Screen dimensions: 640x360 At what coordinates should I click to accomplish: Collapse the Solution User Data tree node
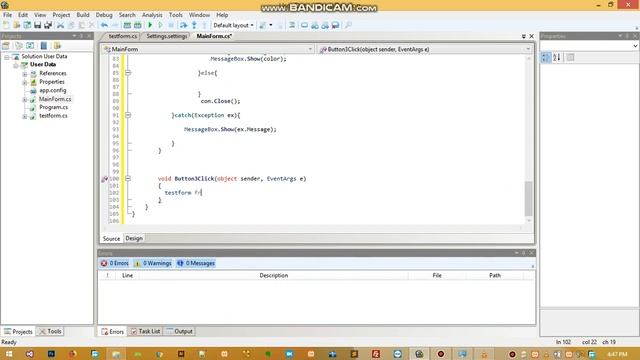tap(7, 57)
